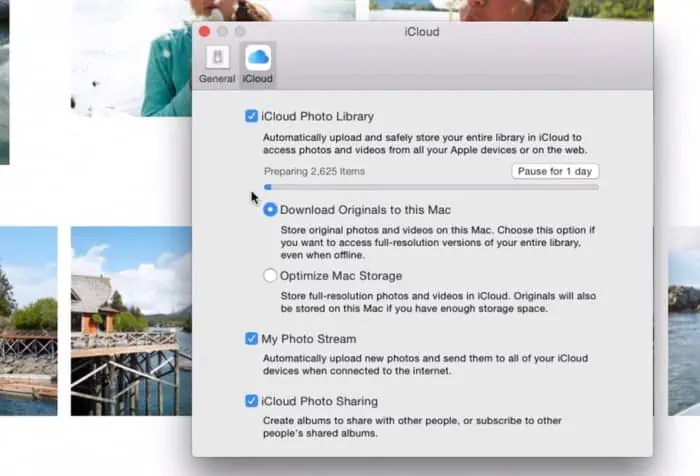The image size is (700, 476).
Task: Click the iCloud window title text
Action: pos(422,32)
